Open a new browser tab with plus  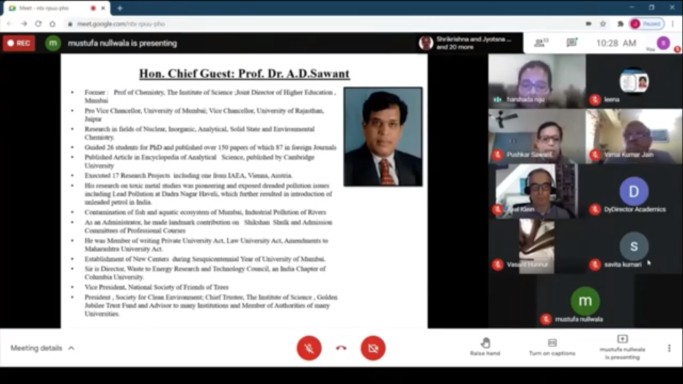point(120,8)
